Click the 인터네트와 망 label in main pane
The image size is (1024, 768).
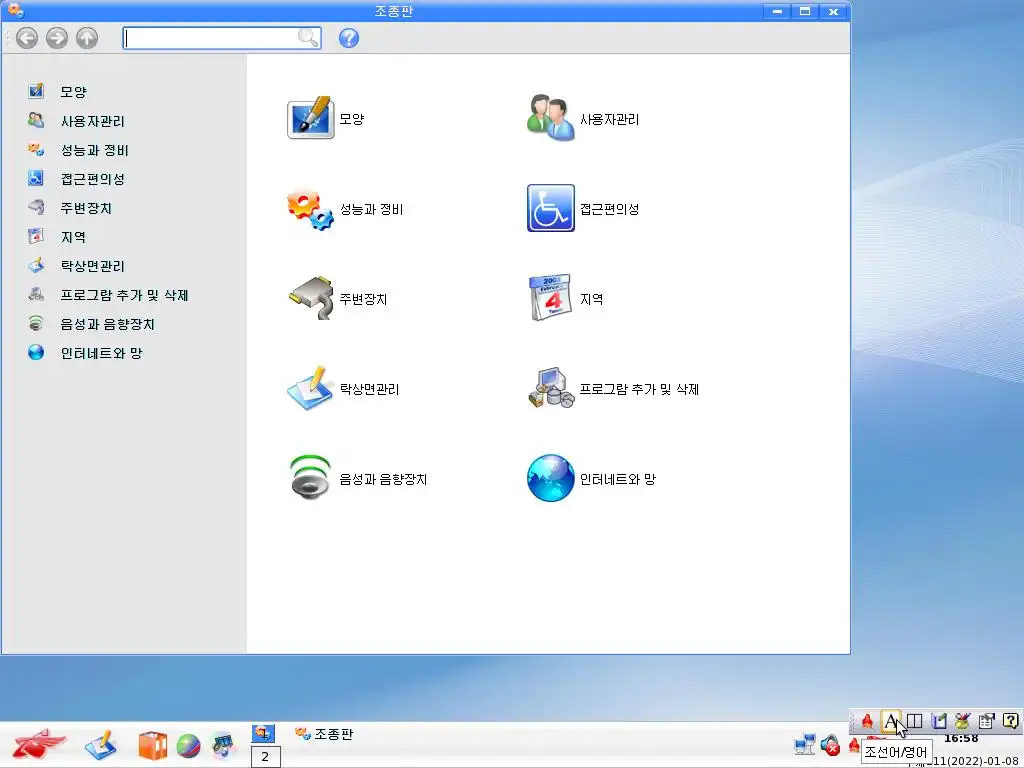coord(617,479)
